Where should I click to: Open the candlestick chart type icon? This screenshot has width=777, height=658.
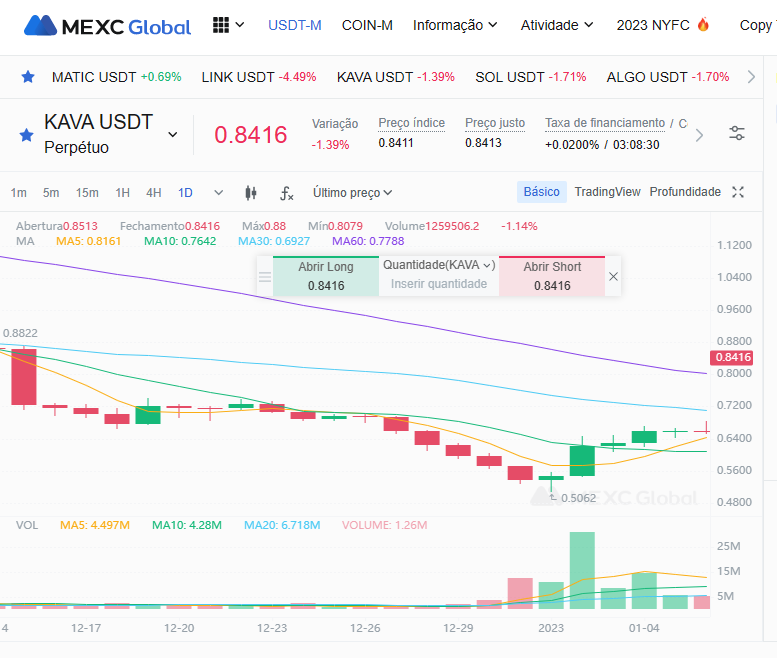[x=251, y=193]
